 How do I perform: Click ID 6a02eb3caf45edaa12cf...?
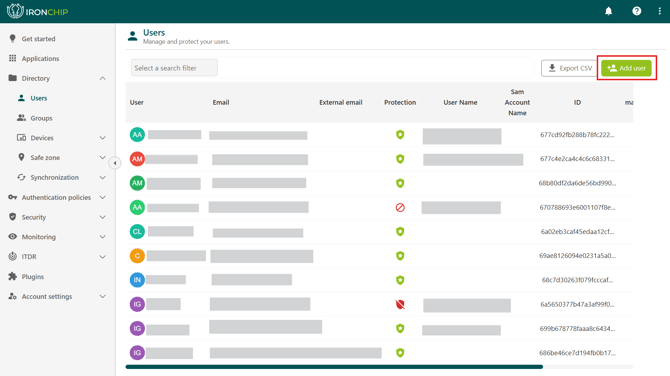577,232
